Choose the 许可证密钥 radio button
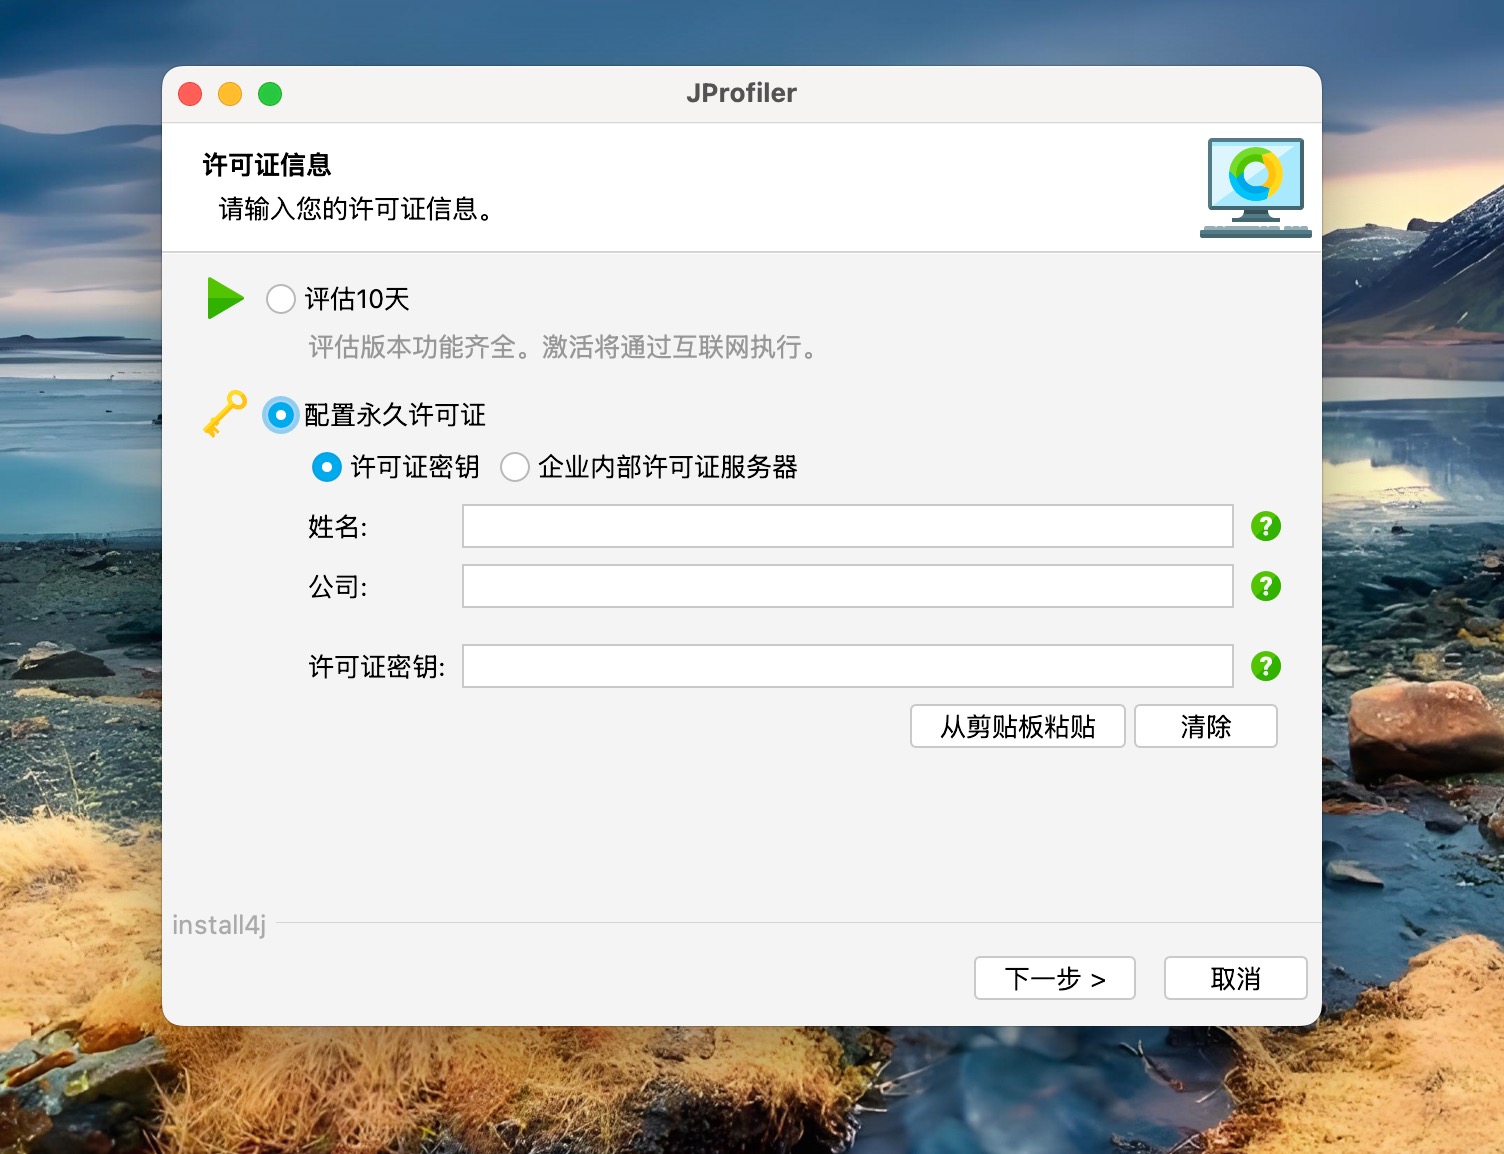This screenshot has width=1504, height=1154. click(x=327, y=467)
